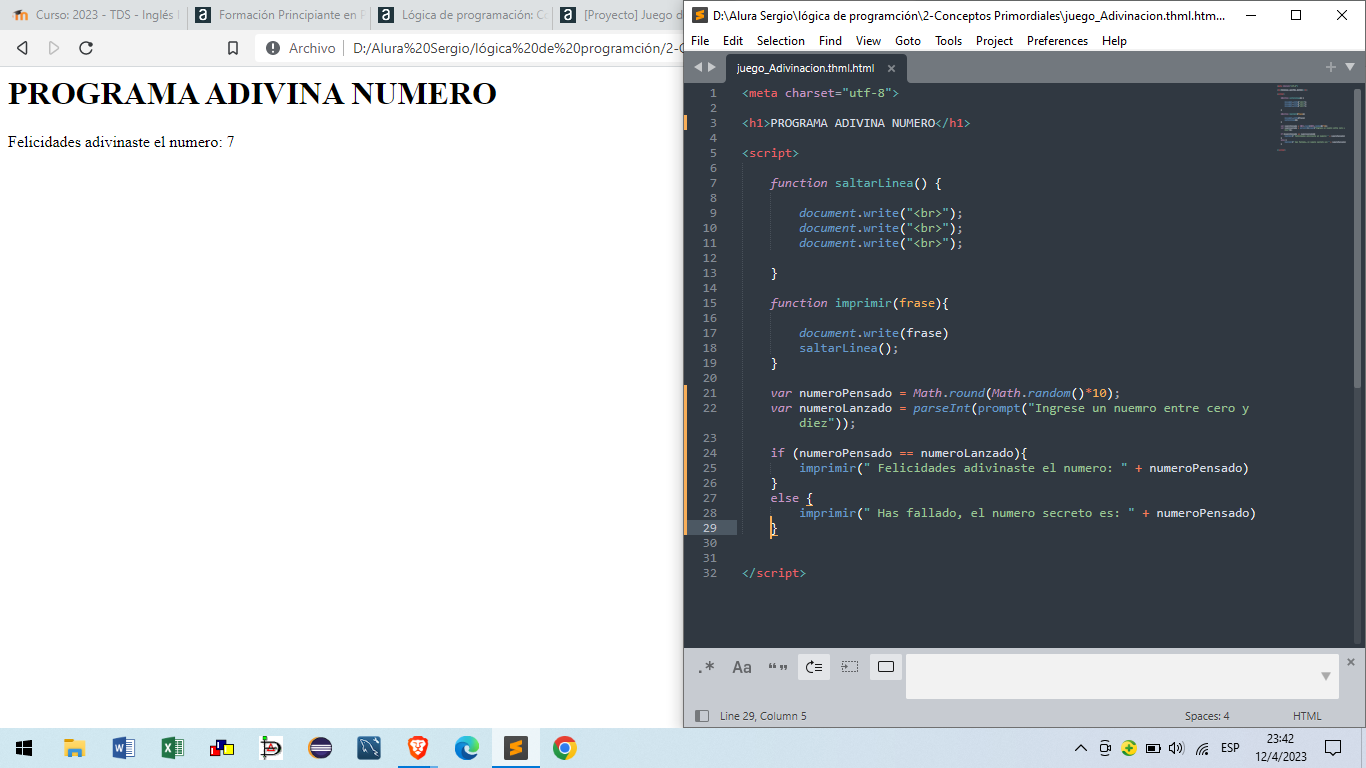Click the editor vertical scrollbar

pyautogui.click(x=1357, y=238)
